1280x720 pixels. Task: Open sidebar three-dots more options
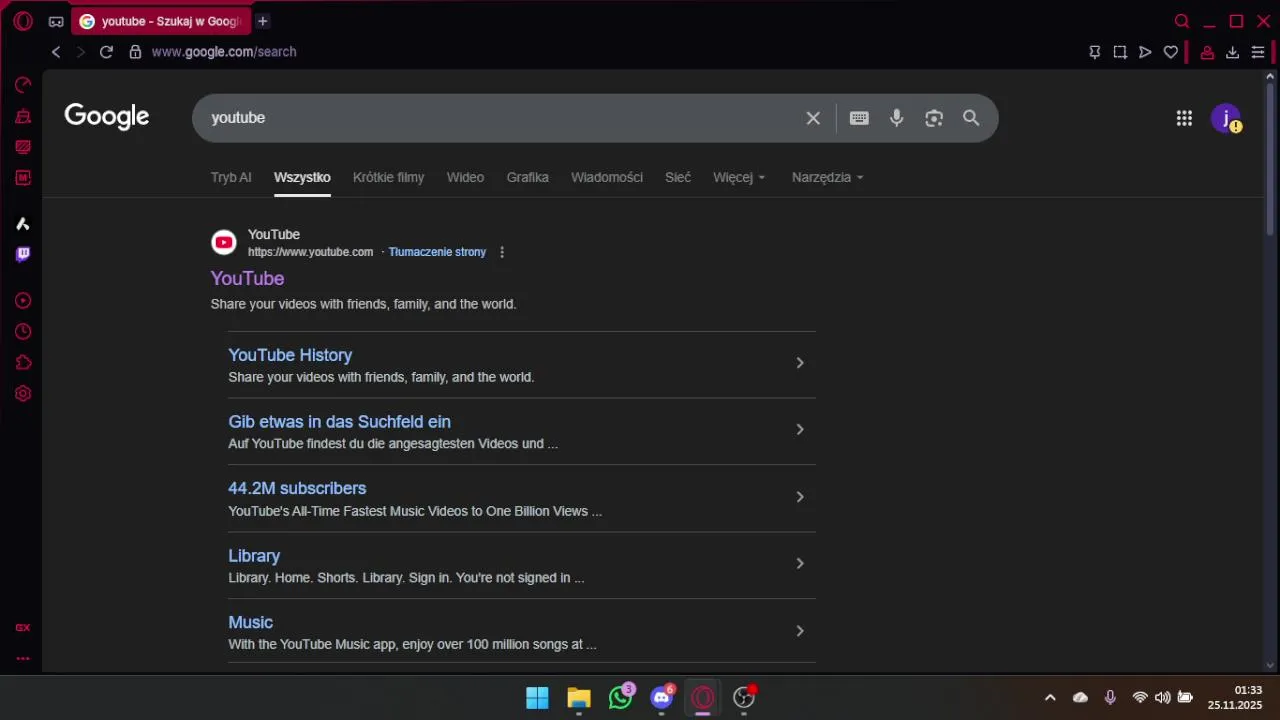(x=23, y=659)
